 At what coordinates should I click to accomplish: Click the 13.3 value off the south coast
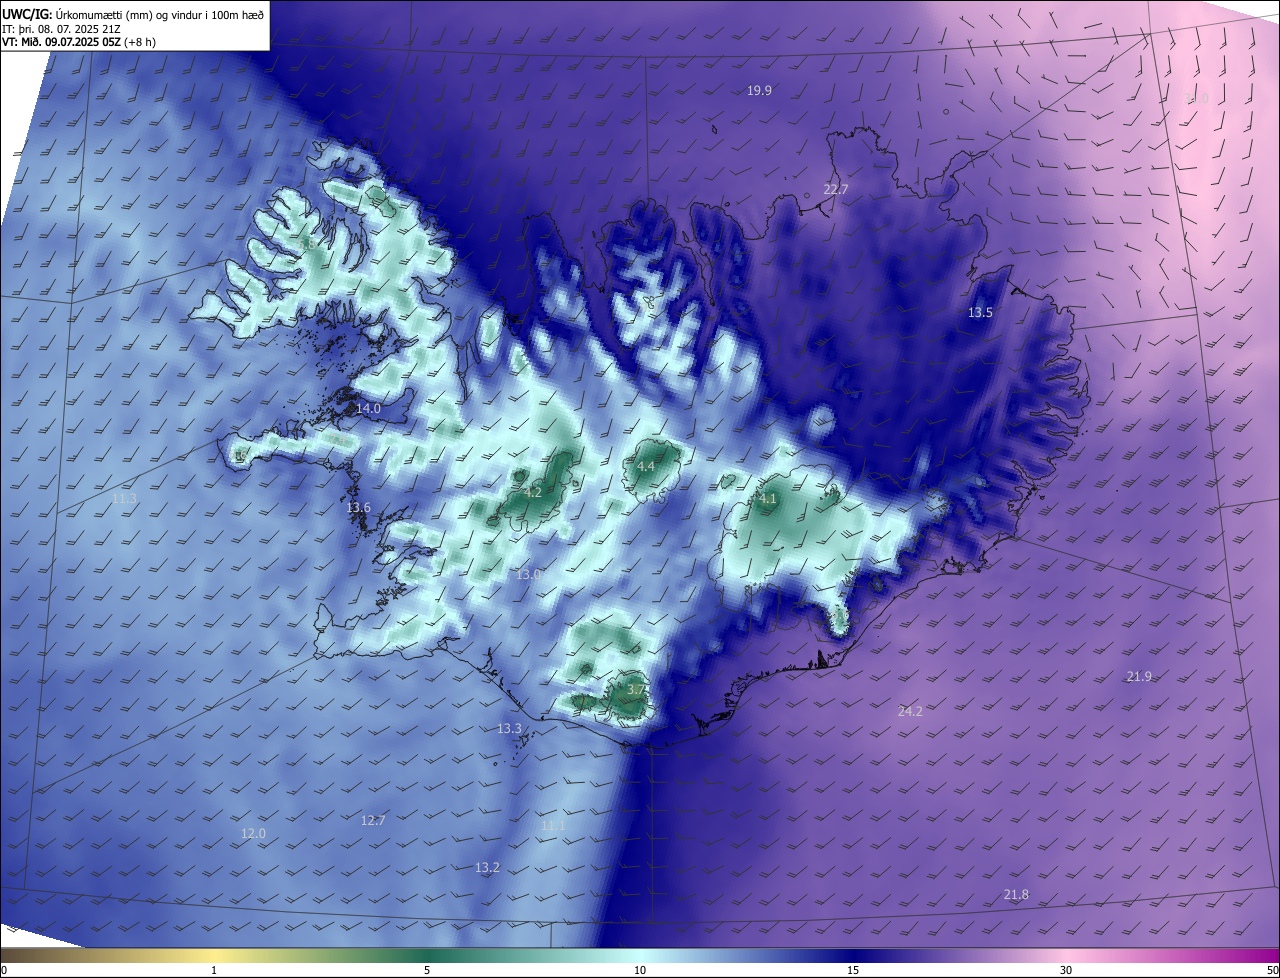tap(509, 729)
